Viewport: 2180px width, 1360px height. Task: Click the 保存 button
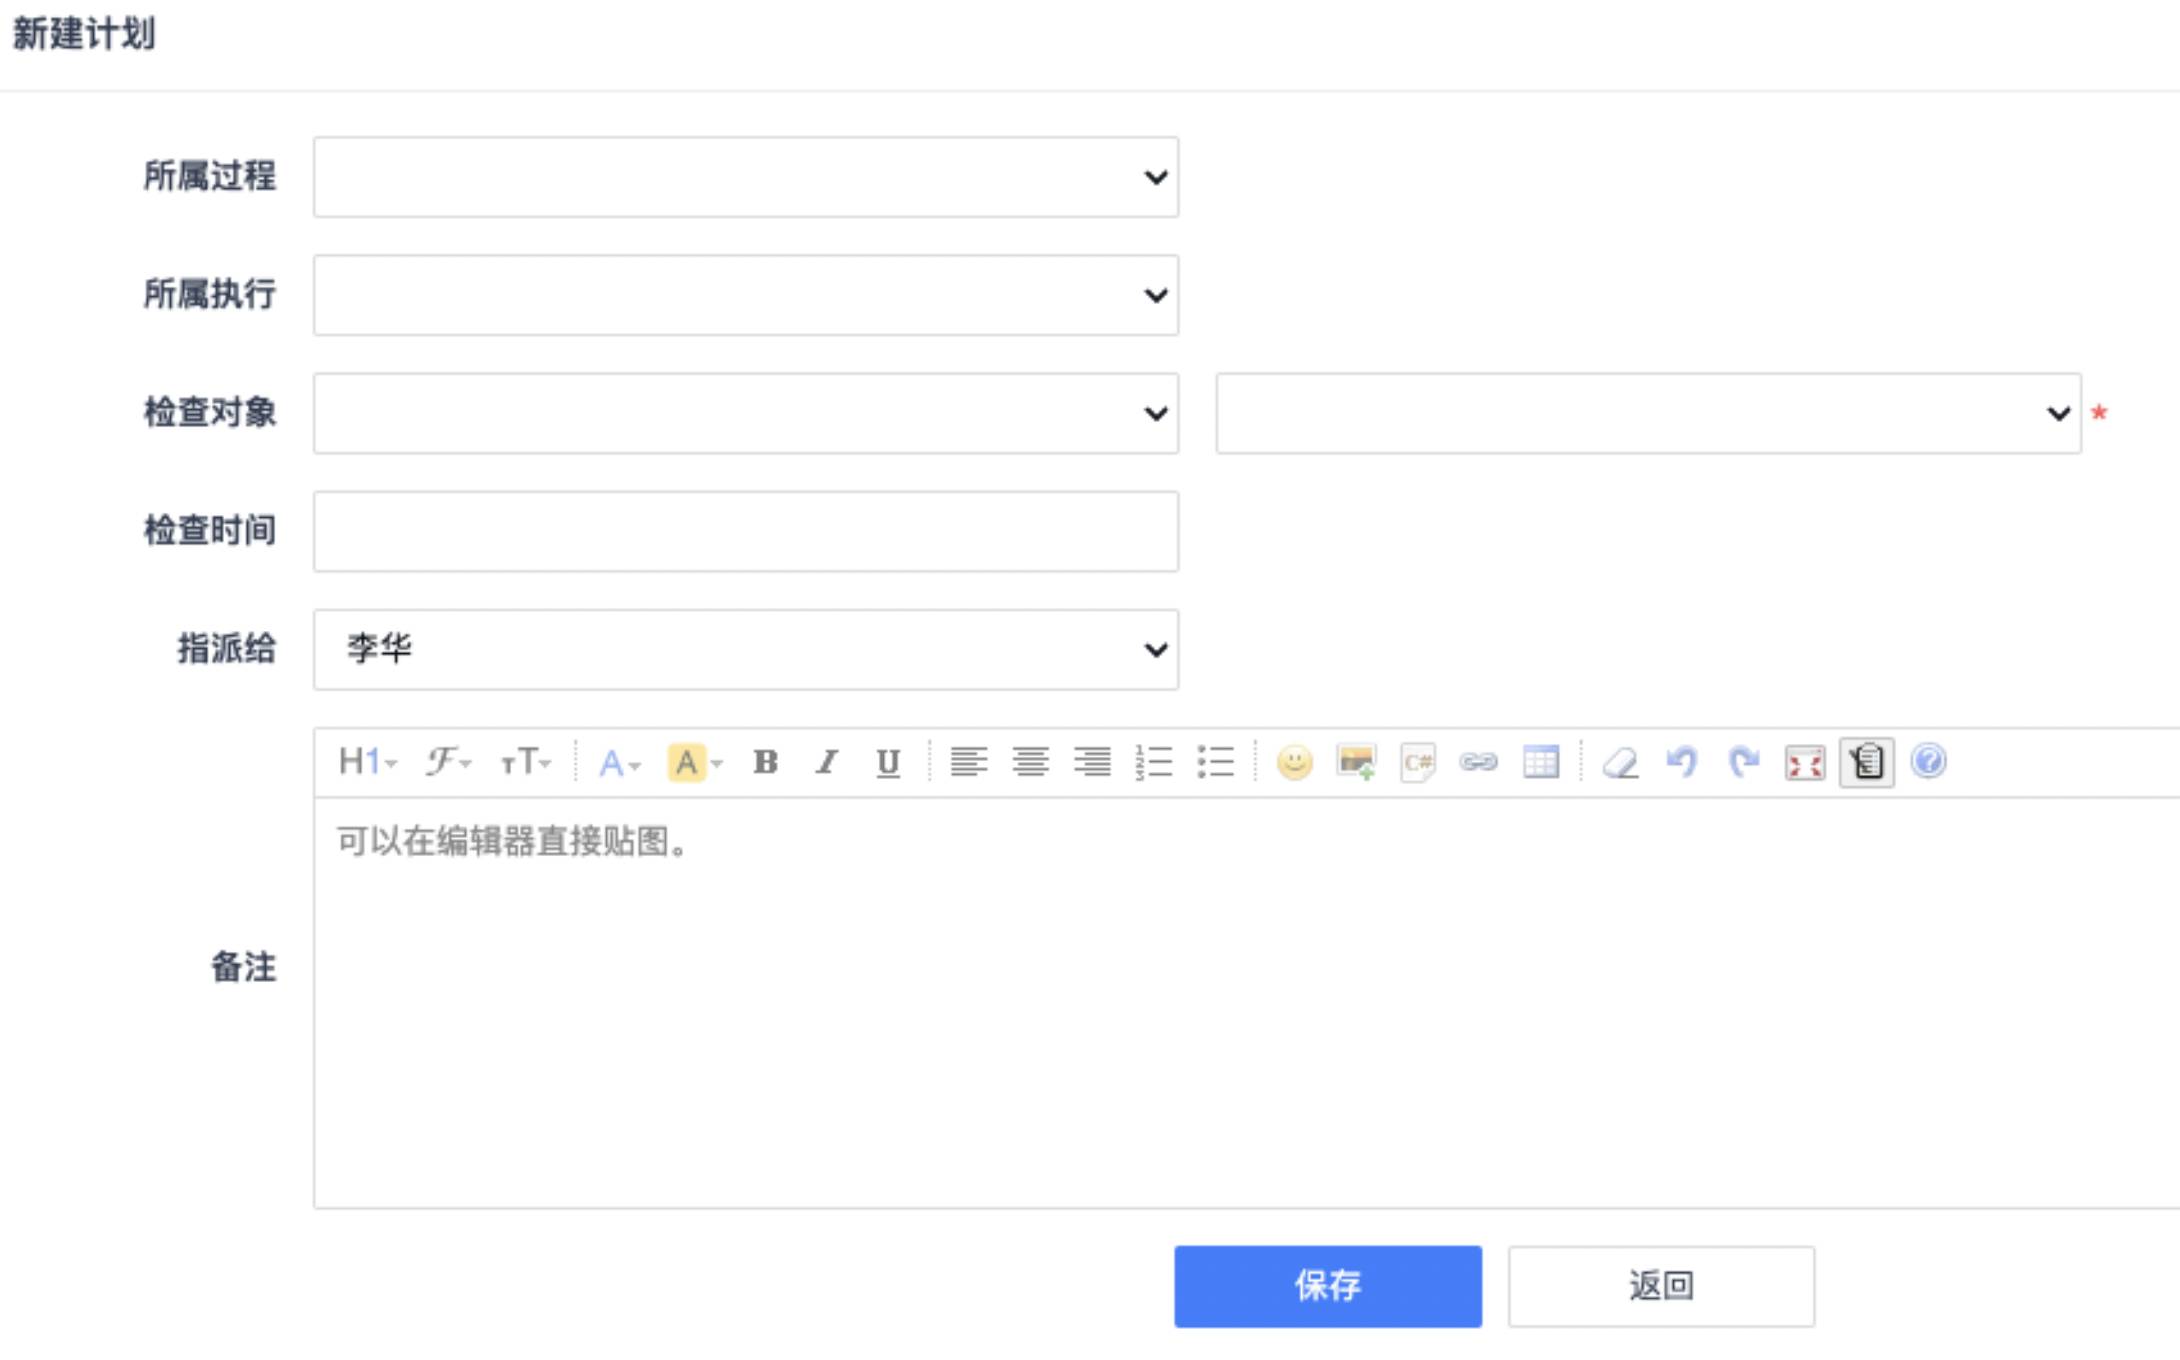[1327, 1286]
